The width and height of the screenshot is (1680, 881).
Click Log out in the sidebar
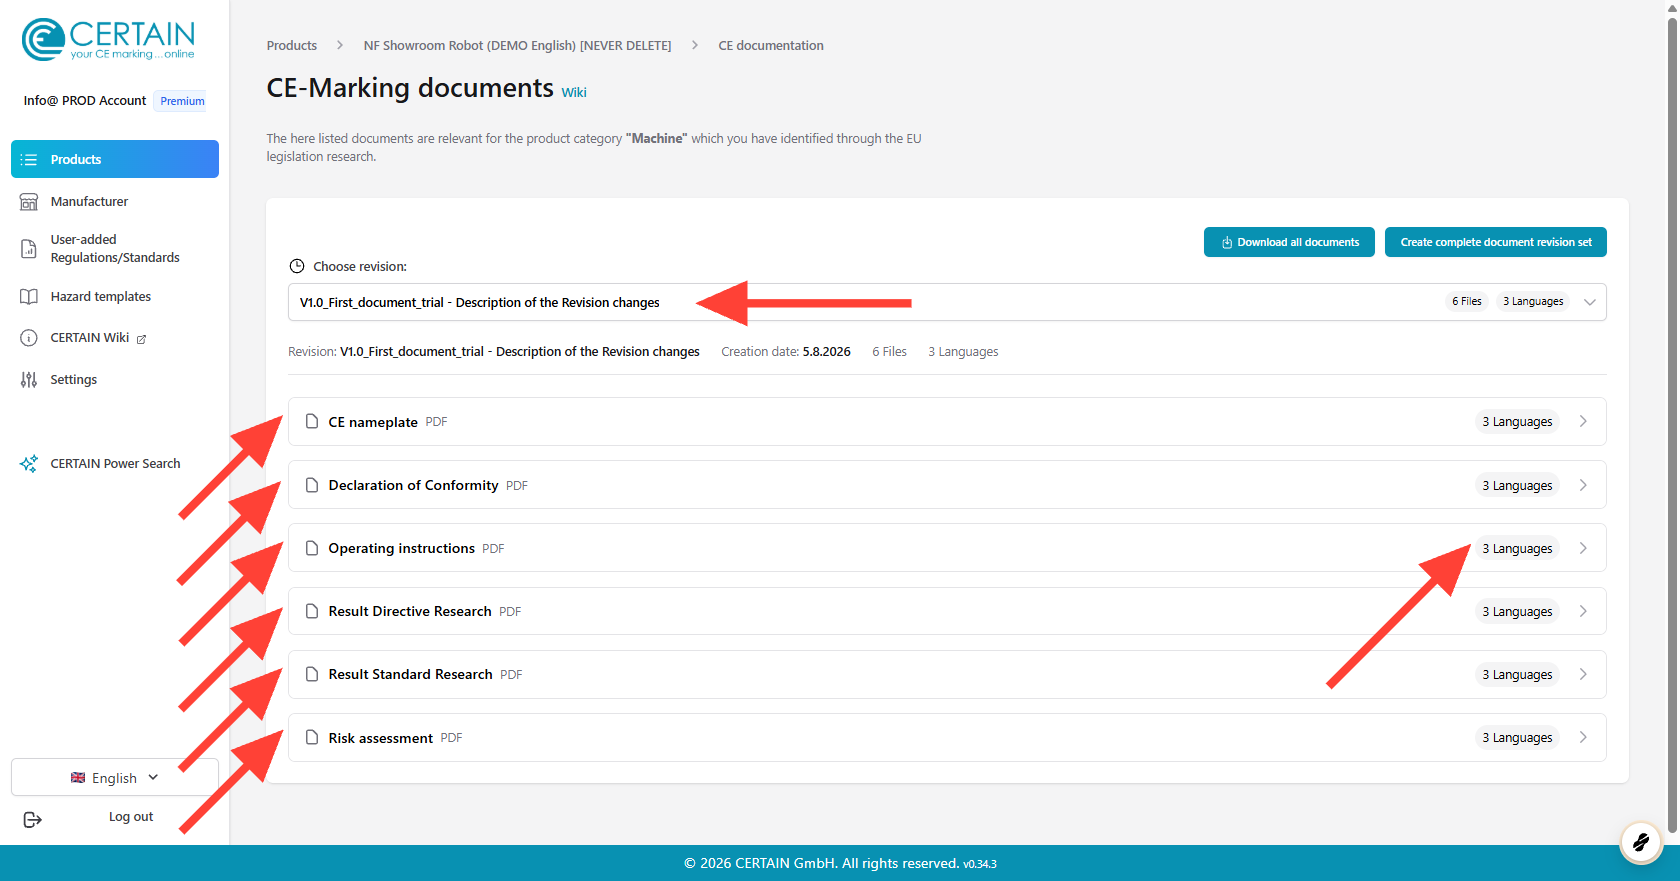(131, 817)
